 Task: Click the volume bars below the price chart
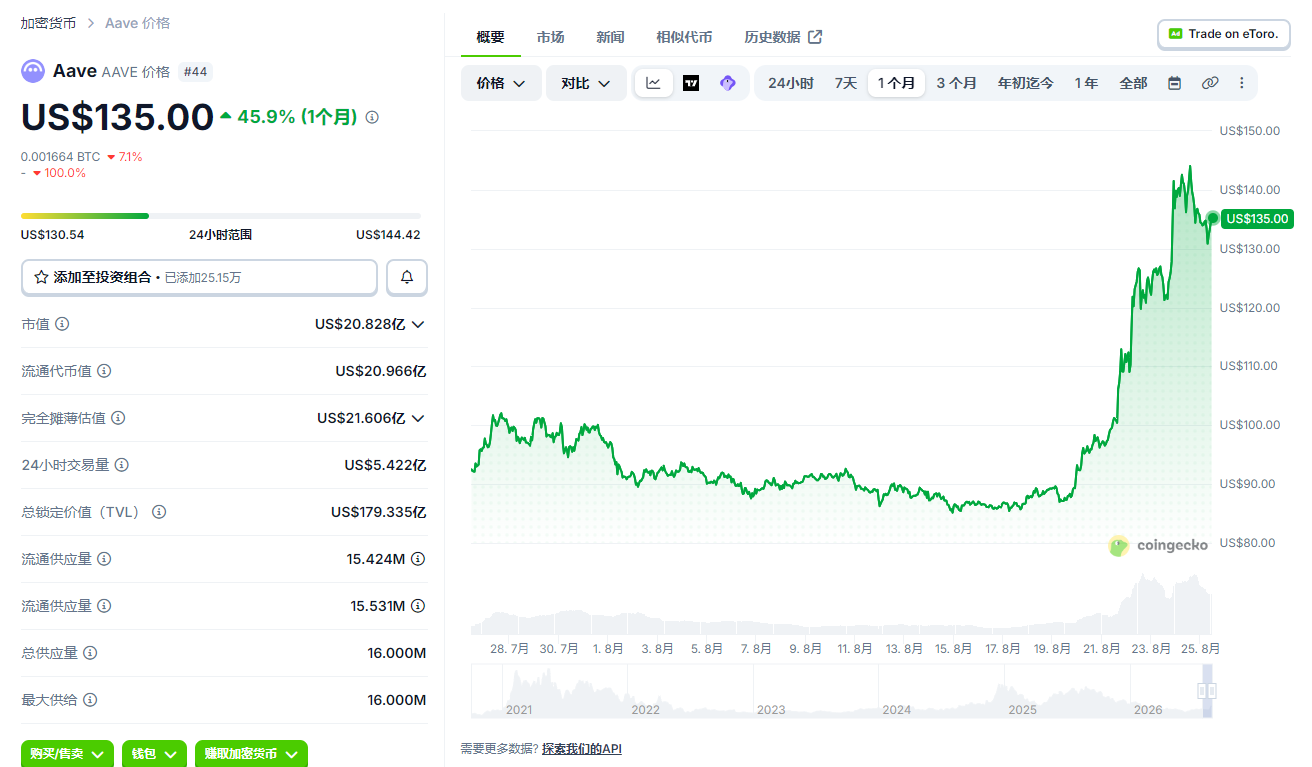coord(841,606)
